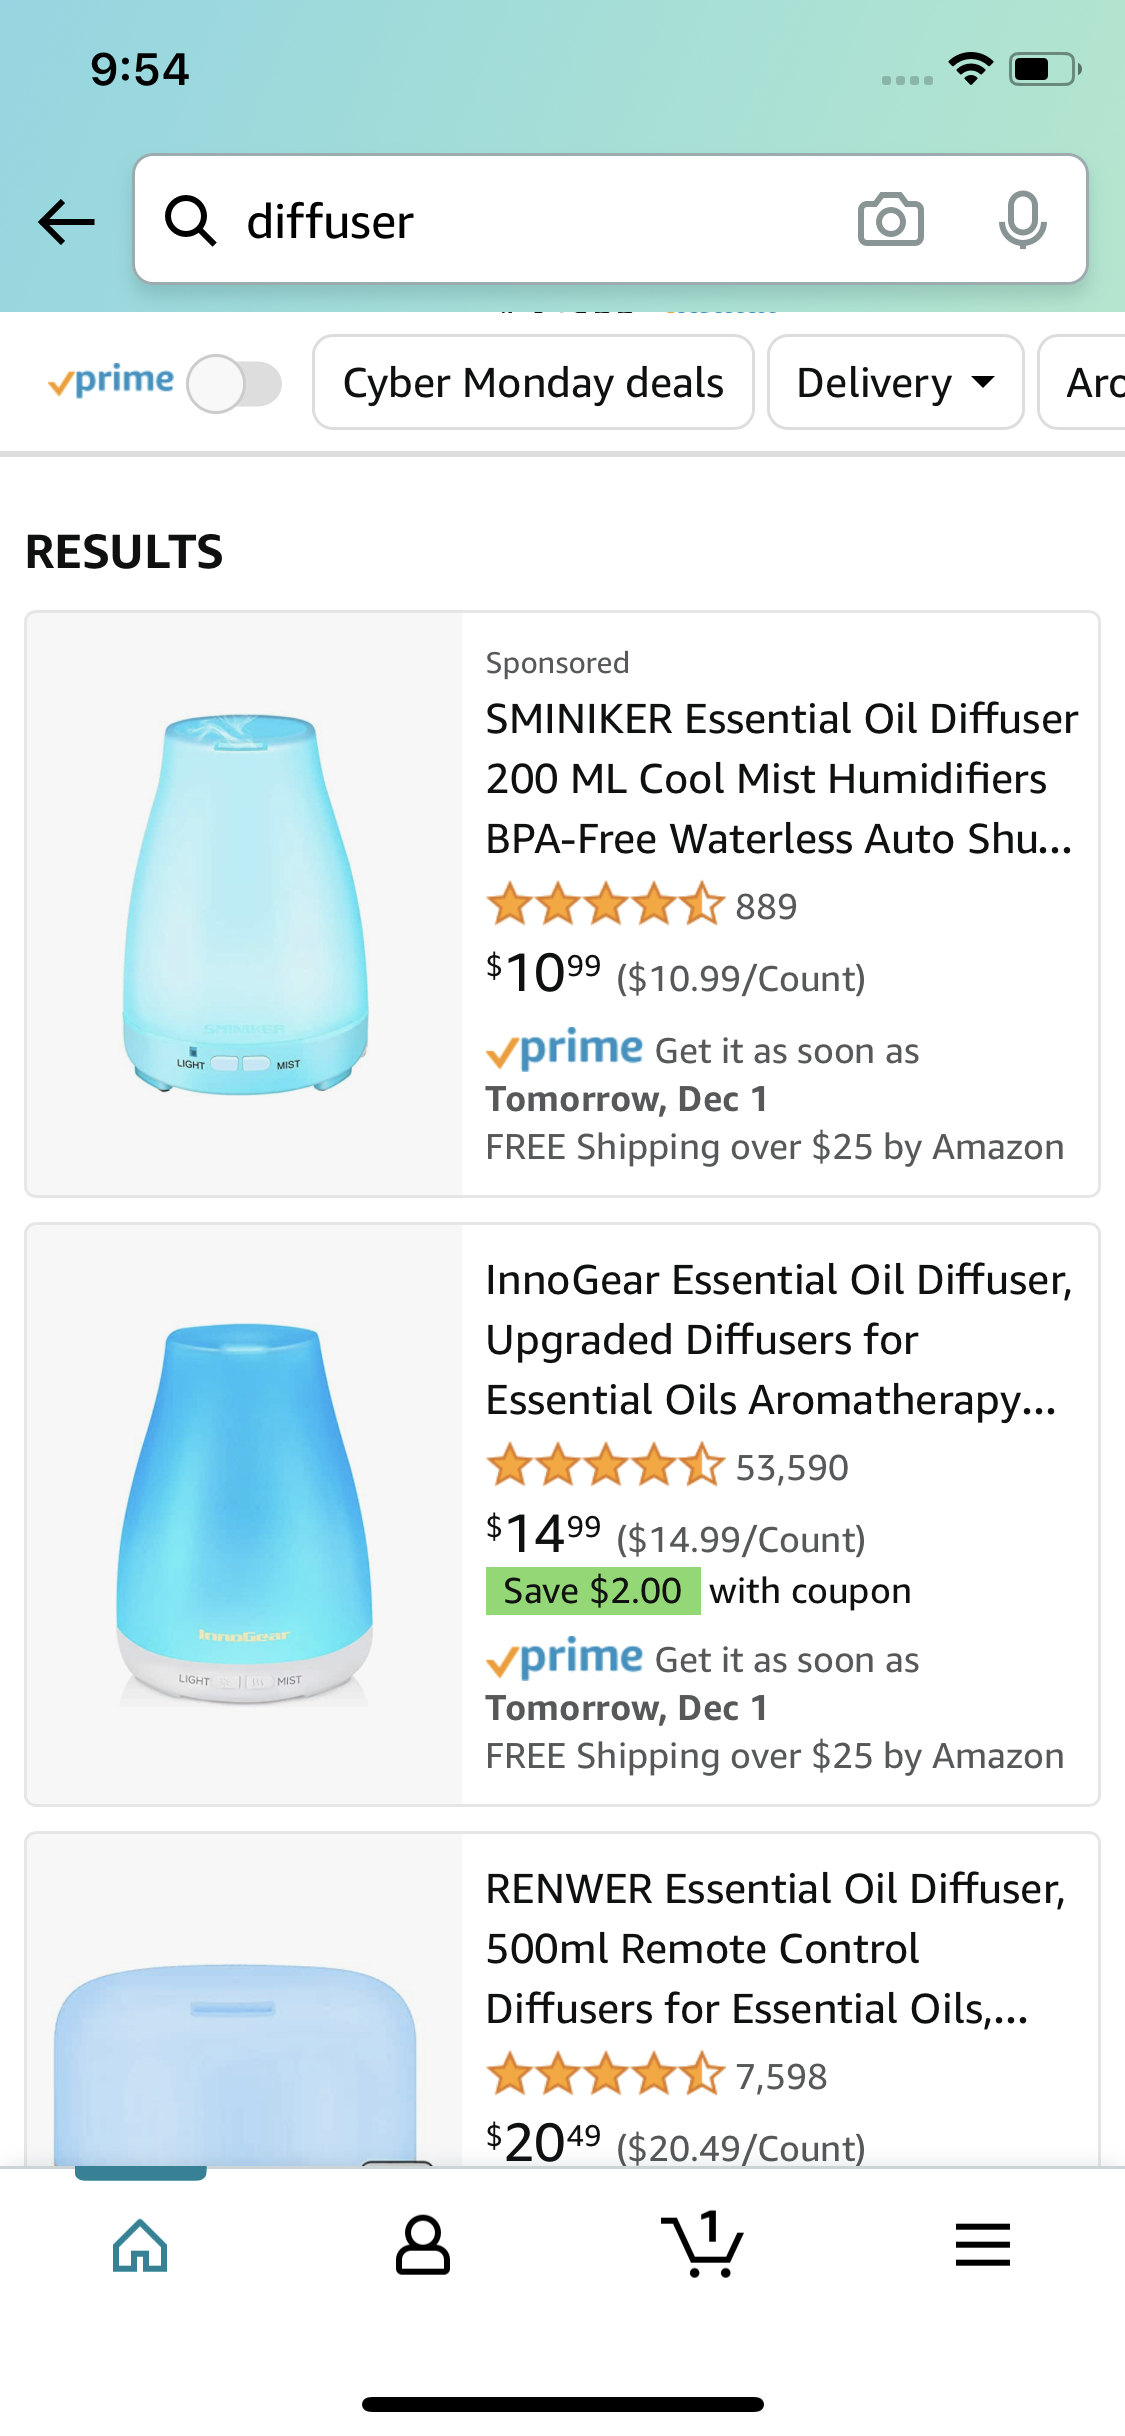1125x2436 pixels.
Task: Open the shopping cart
Action: 702,2246
